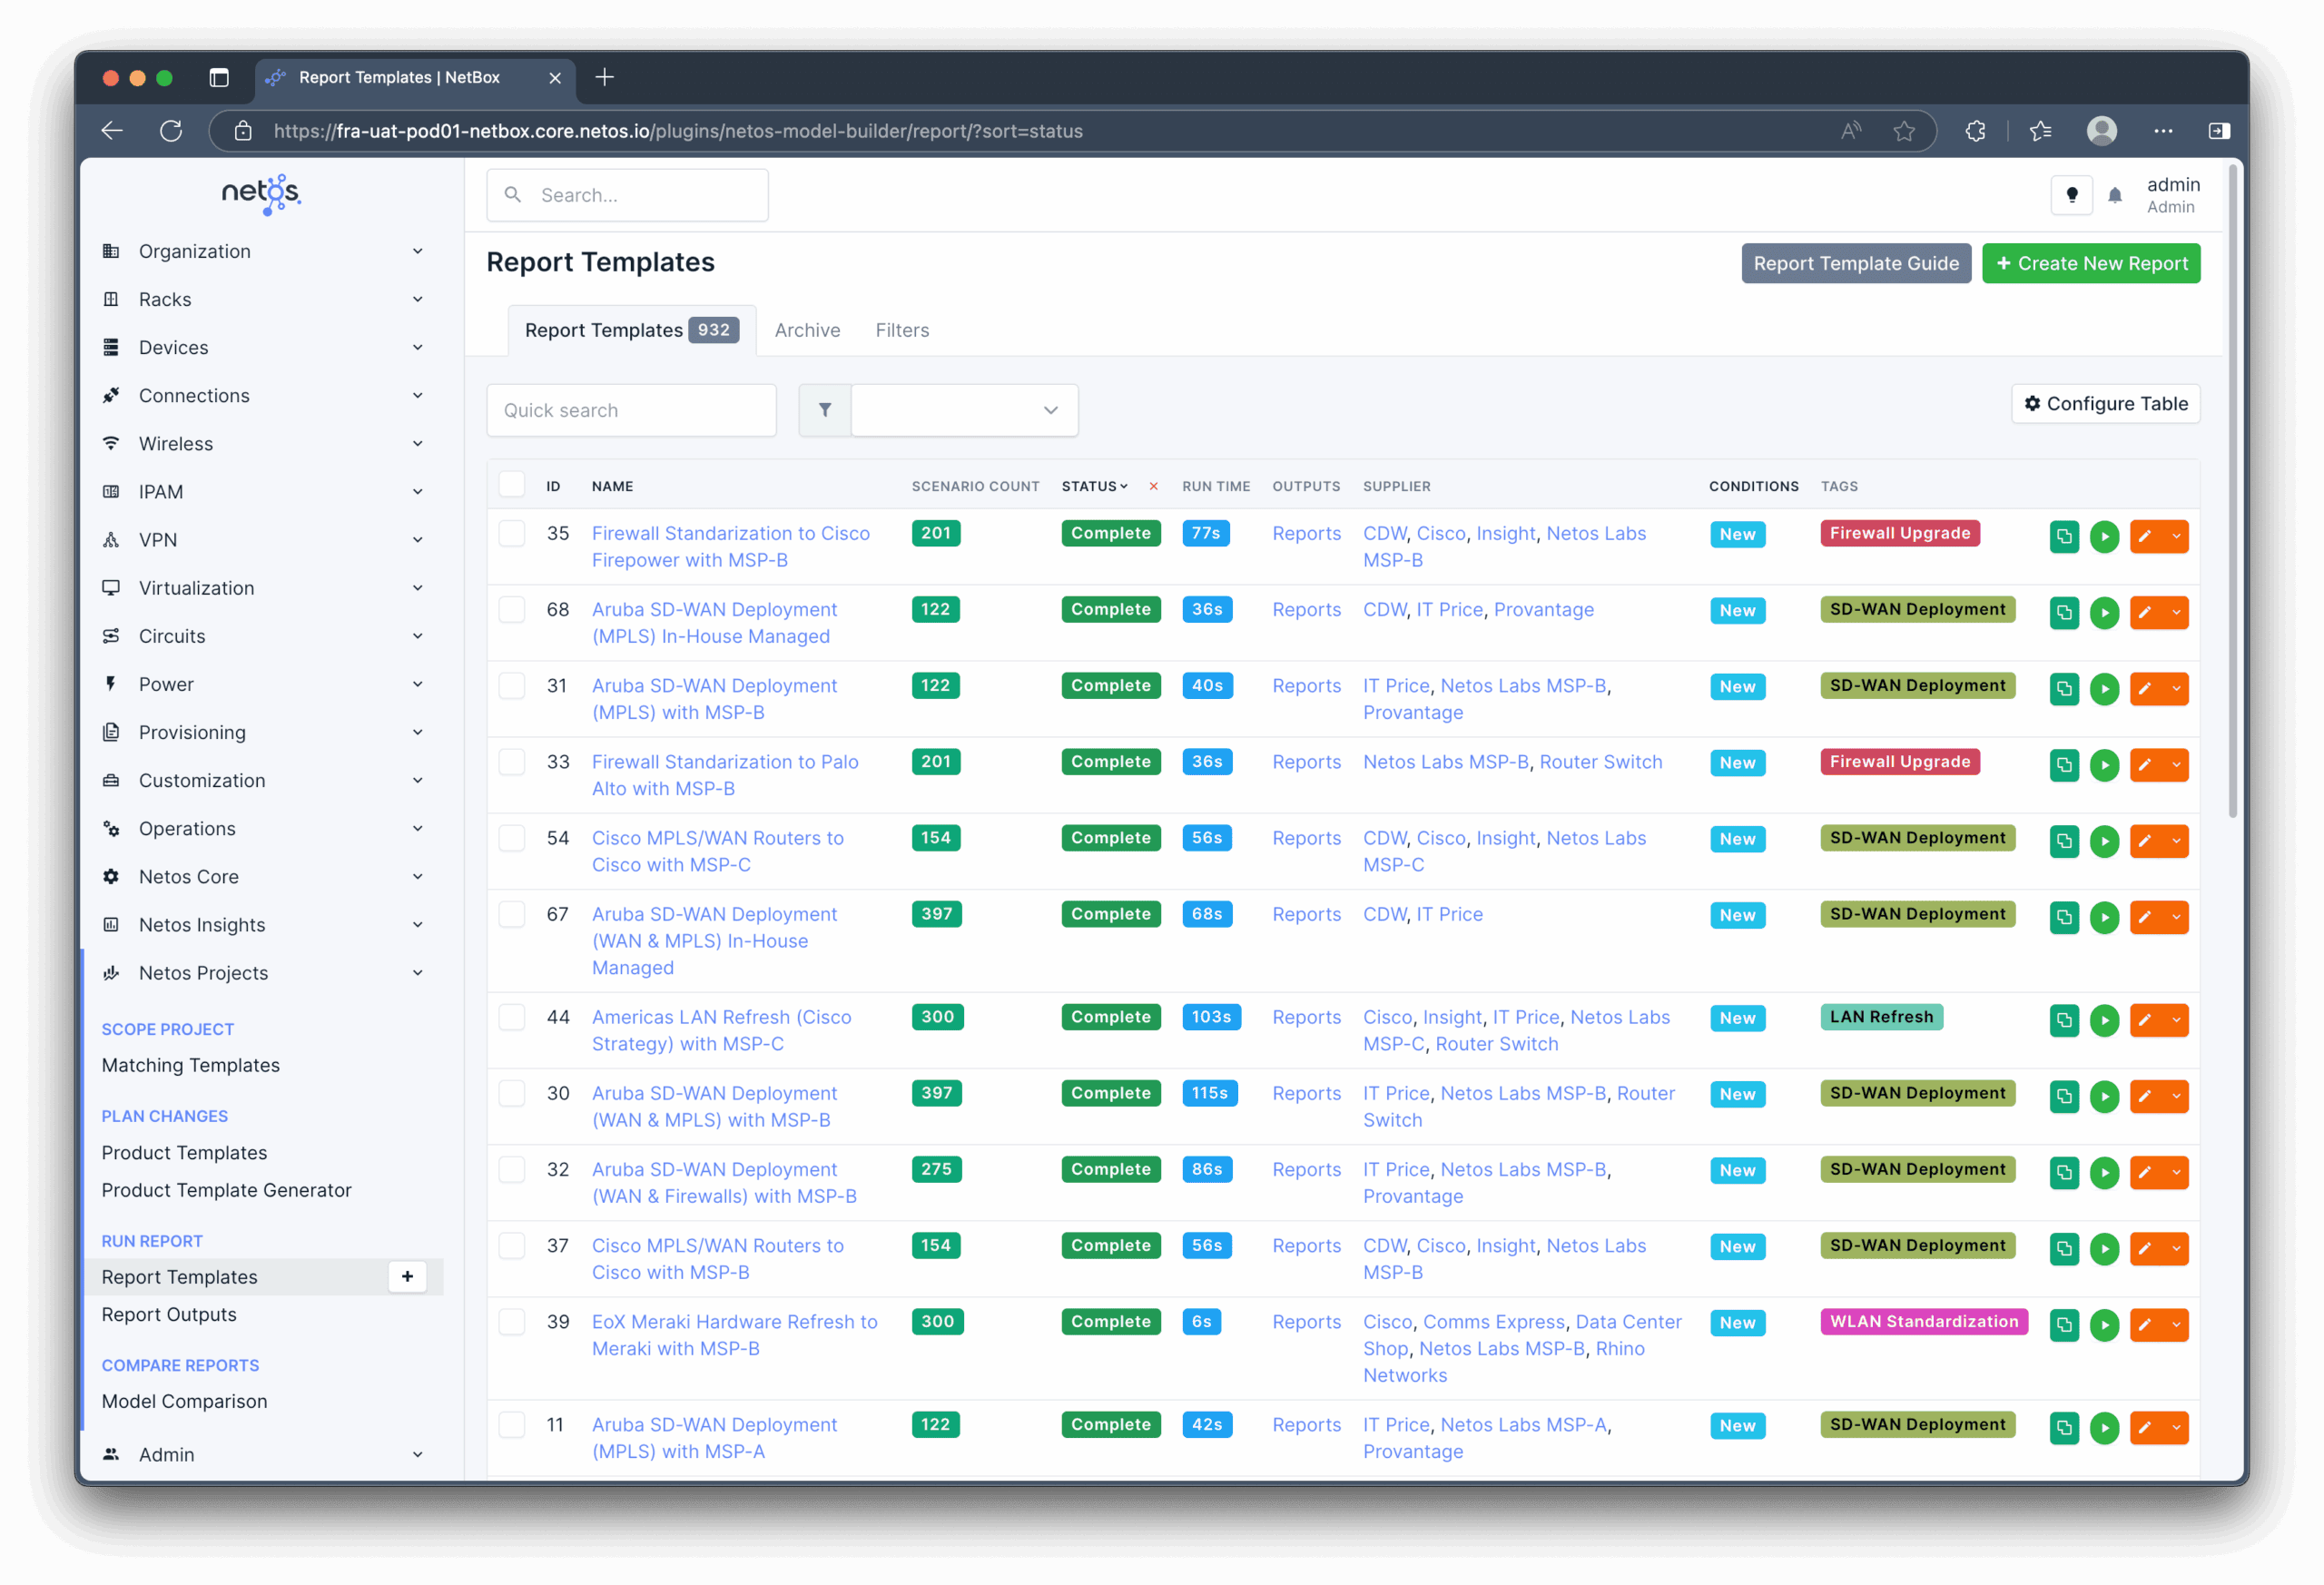
Task: Run report 39 EoX Meraki Hardware Refresh
Action: [x=2104, y=1324]
